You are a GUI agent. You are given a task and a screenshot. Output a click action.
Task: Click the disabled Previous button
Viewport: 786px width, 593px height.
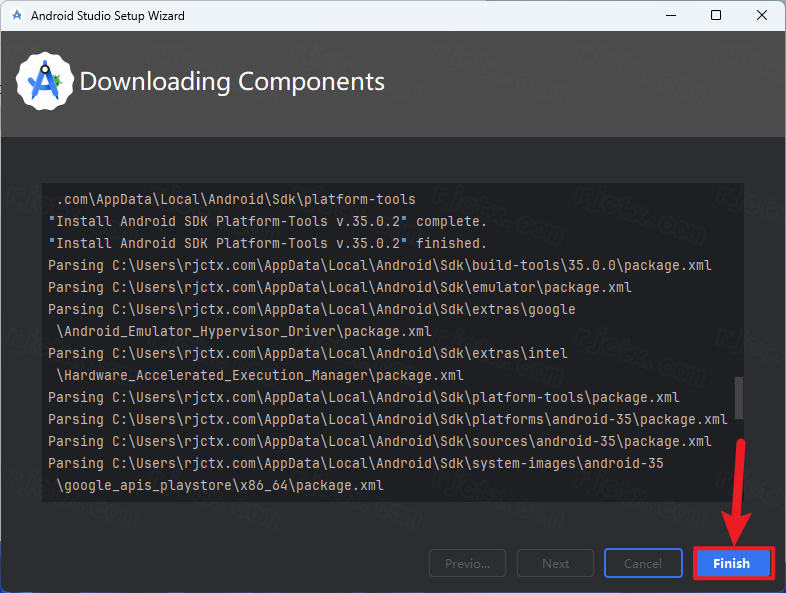(467, 563)
